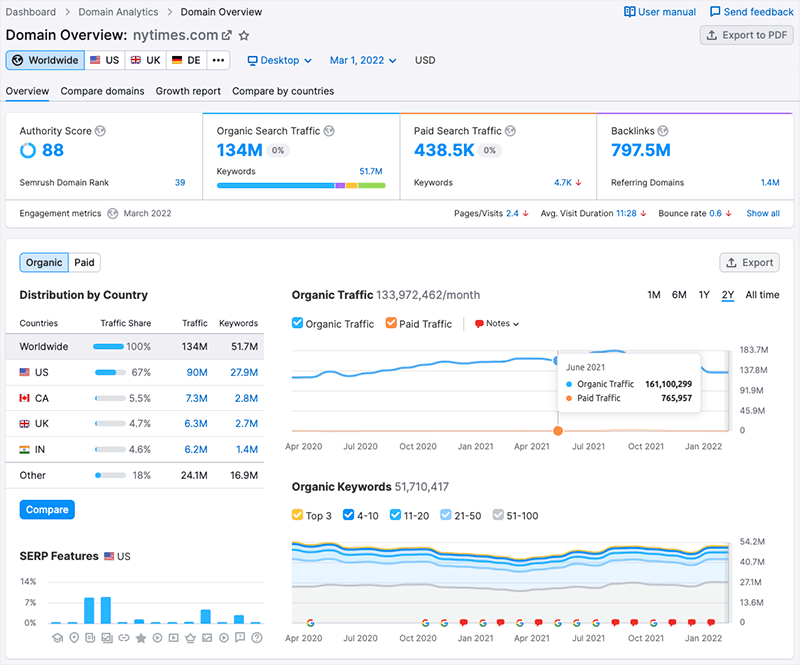Click the Export to PDF button
Screen dimensions: 800x665
[x=746, y=35]
